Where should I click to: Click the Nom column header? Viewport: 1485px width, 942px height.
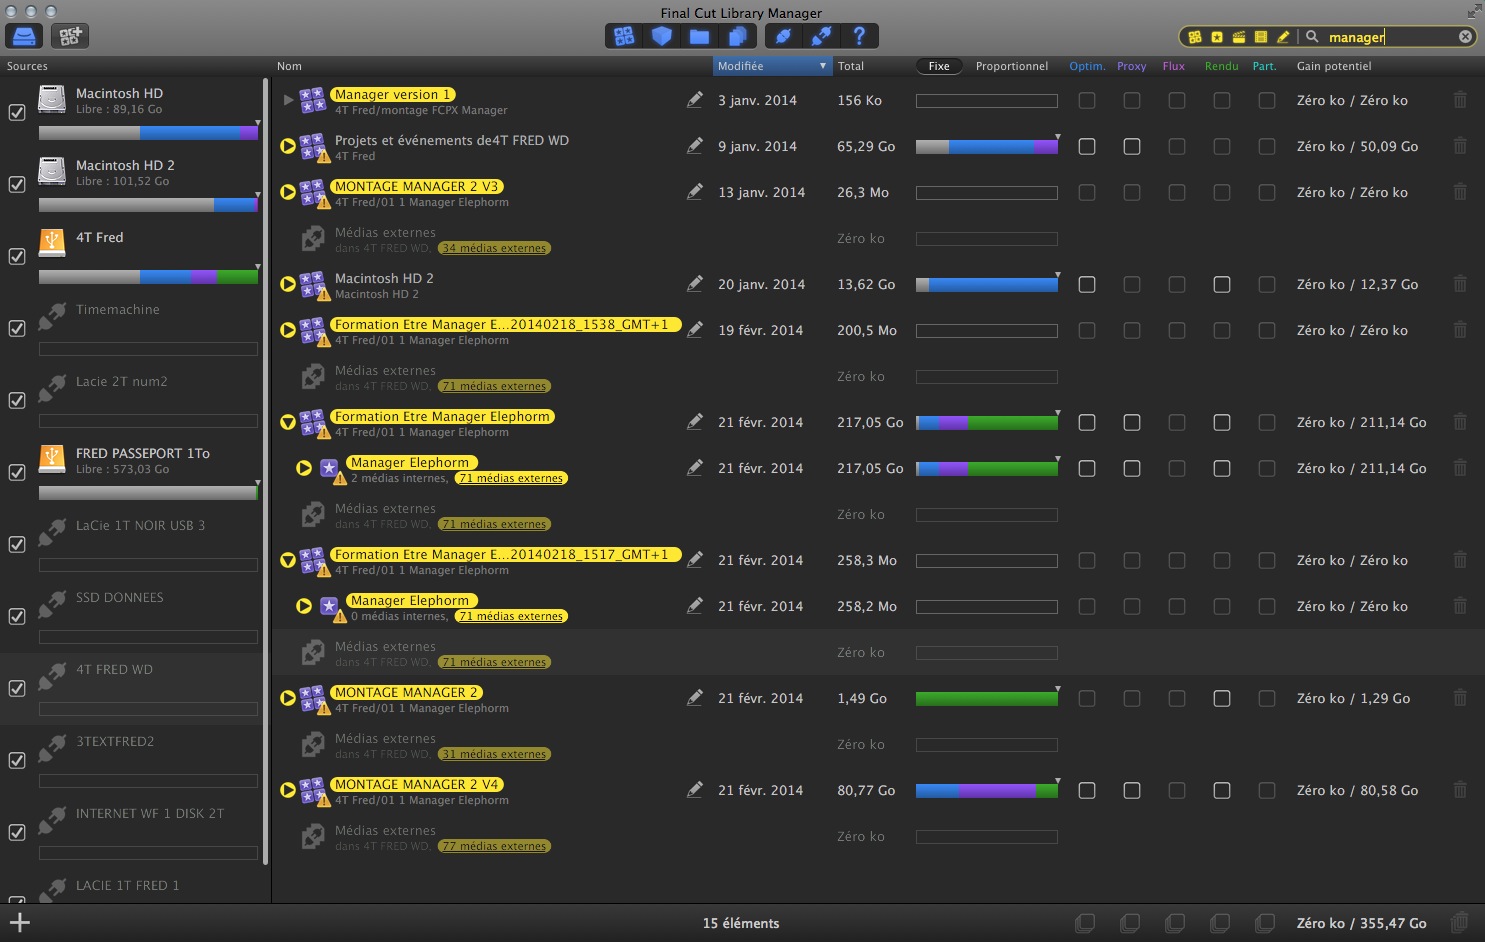point(289,66)
